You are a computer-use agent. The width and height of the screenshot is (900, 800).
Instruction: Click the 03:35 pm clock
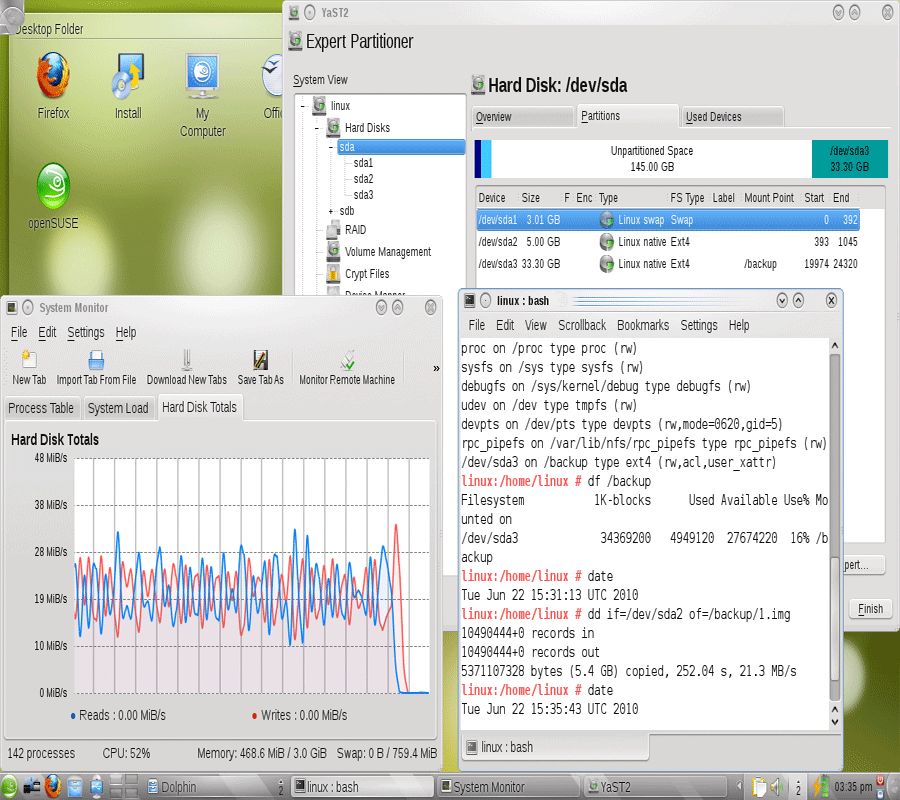tap(854, 787)
